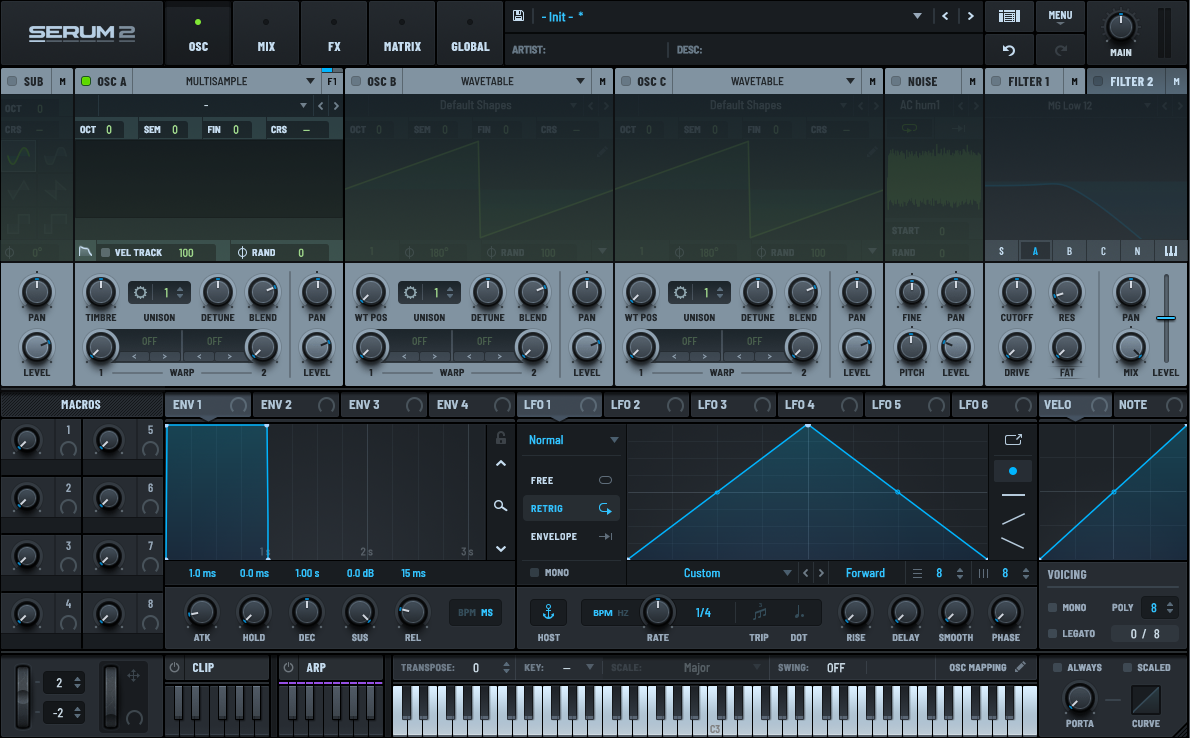
Task: Click the anchor HOST sync icon under LFO 1
Action: click(x=548, y=611)
